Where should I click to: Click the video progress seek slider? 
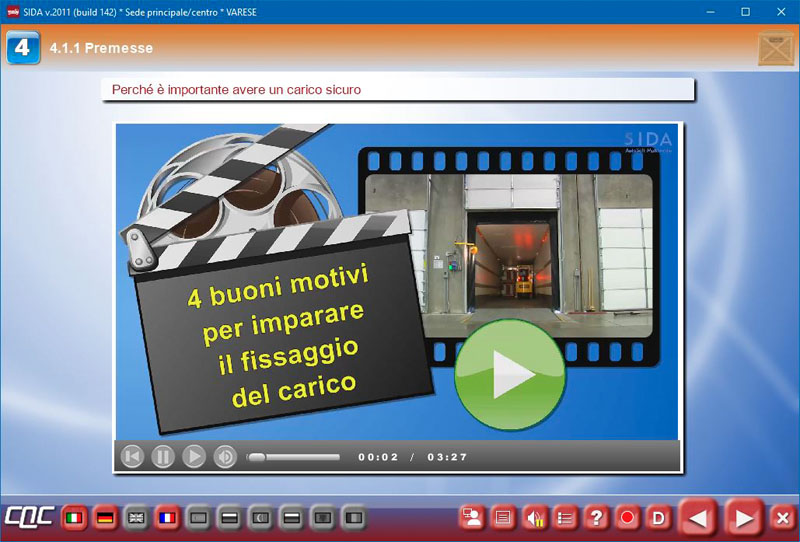[x=295, y=457]
